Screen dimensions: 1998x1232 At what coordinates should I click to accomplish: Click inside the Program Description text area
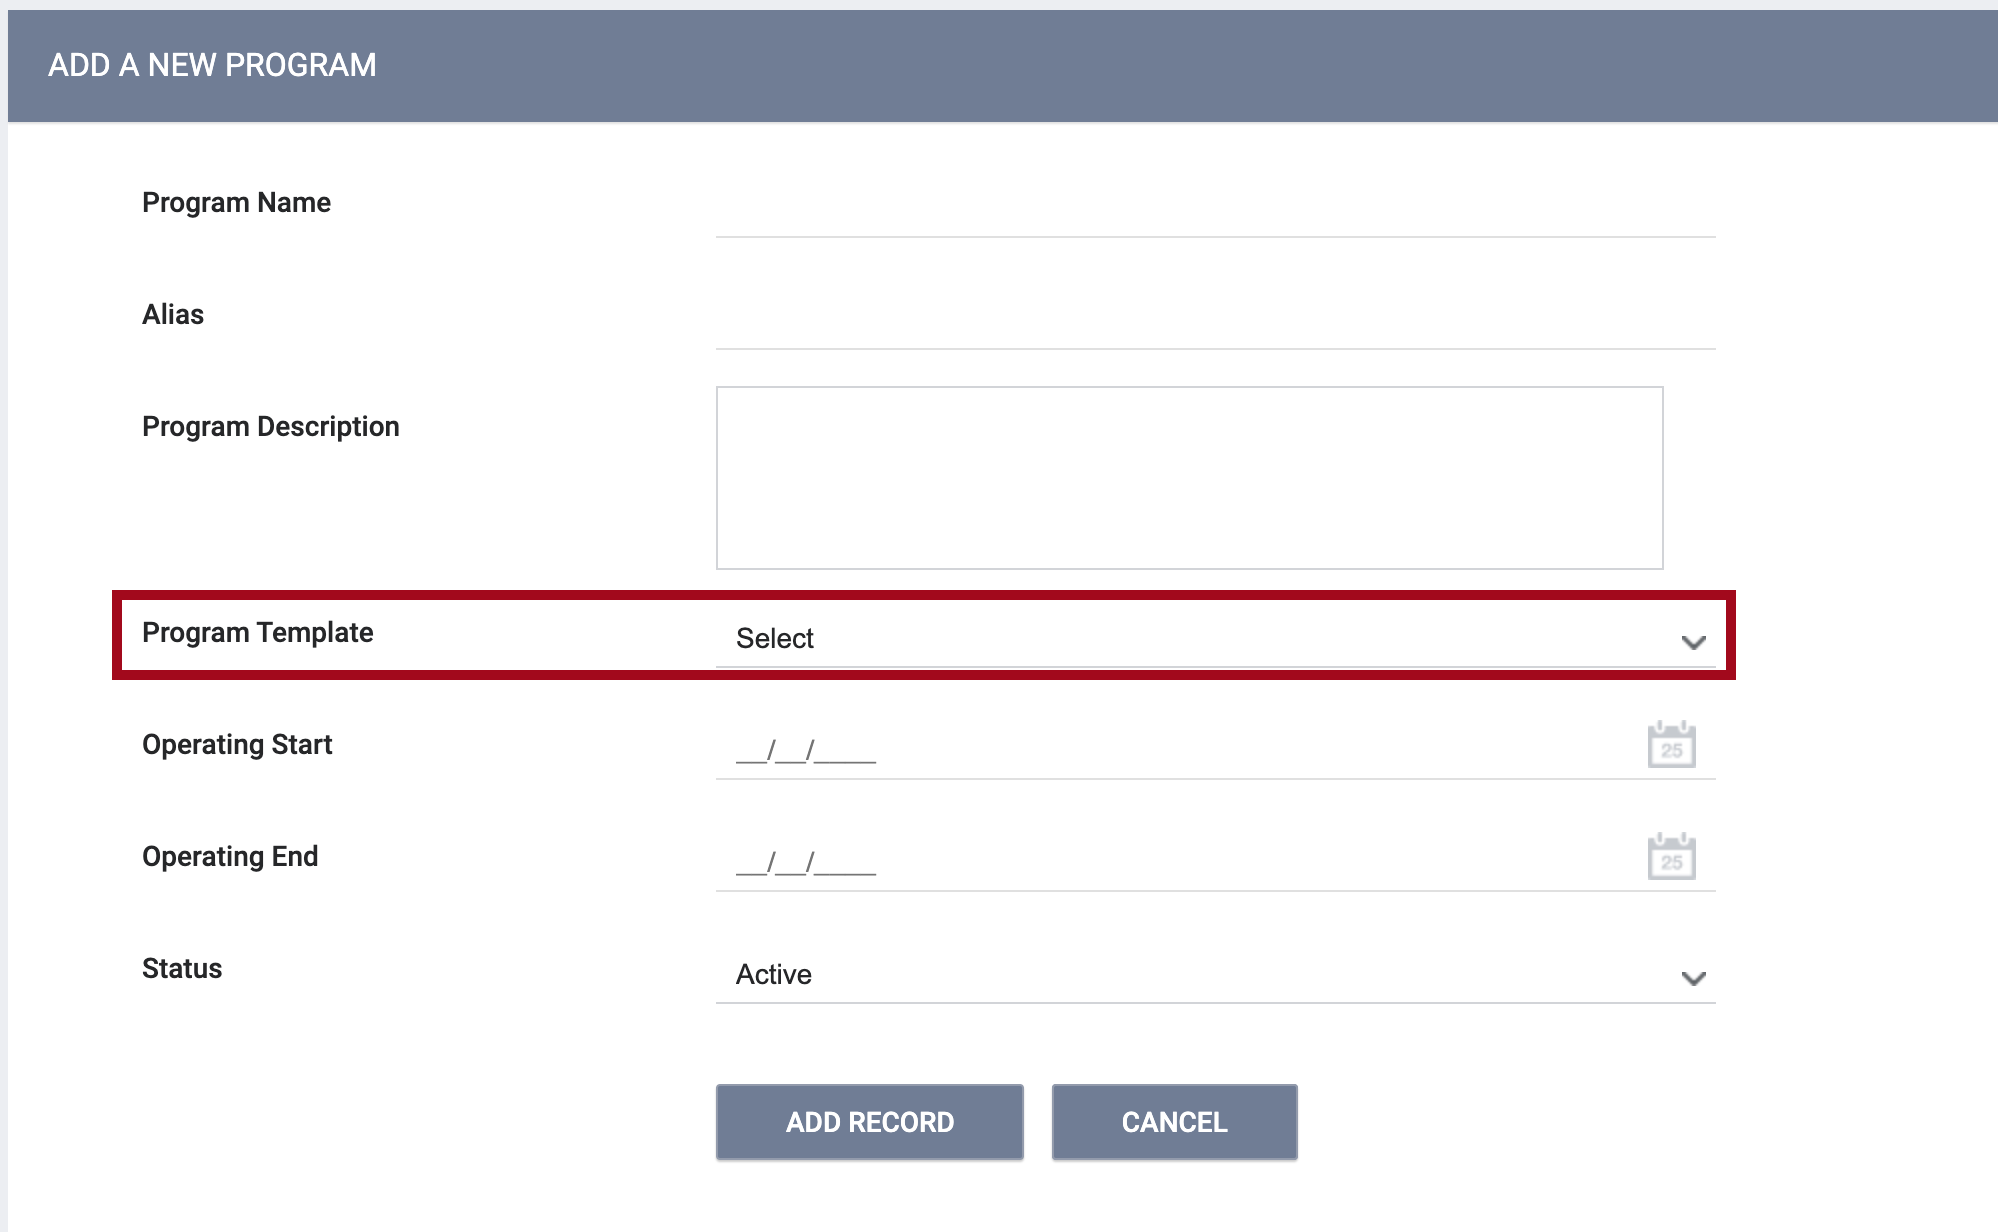point(1189,478)
